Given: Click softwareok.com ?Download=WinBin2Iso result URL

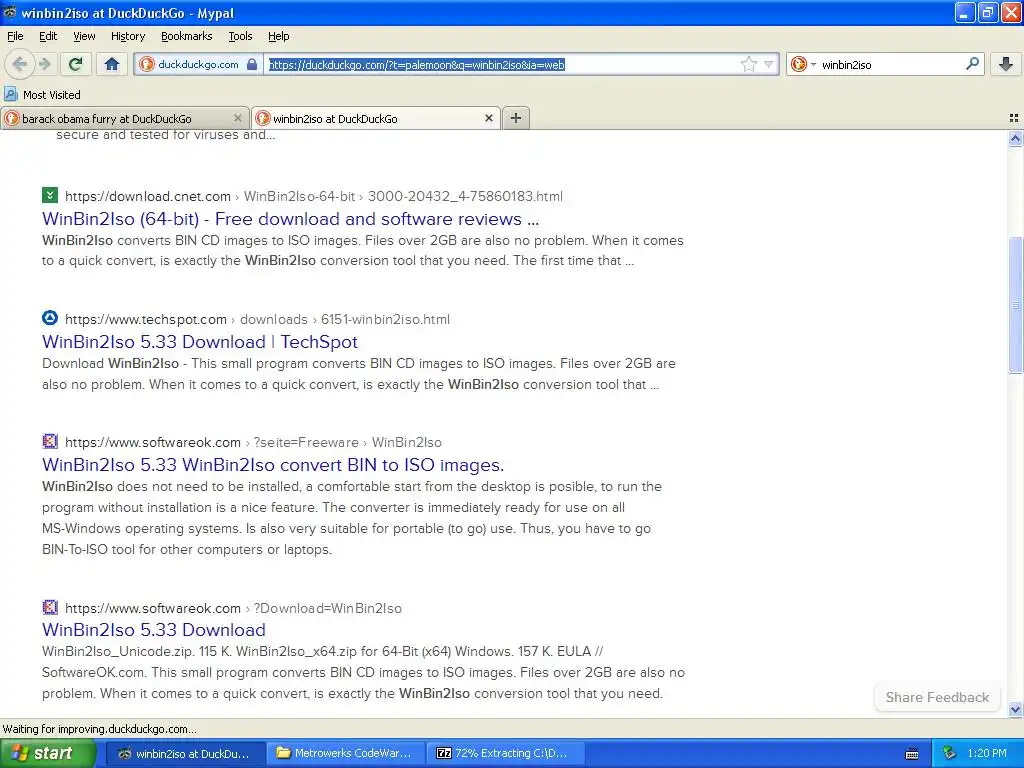Looking at the screenshot, I should pos(233,608).
